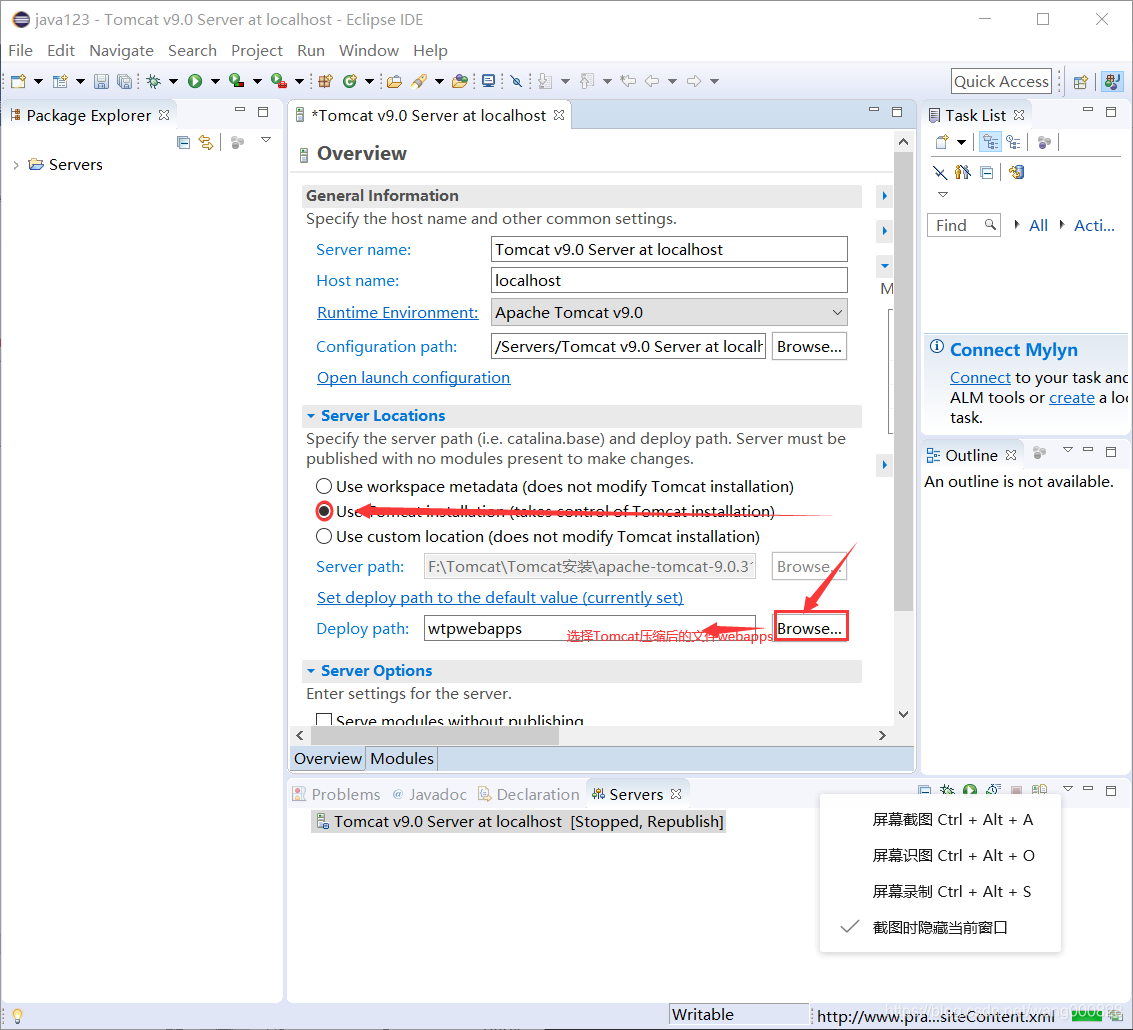This screenshot has width=1133, height=1030.
Task: Switch to the Javadoc view tab
Action: pyautogui.click(x=429, y=794)
